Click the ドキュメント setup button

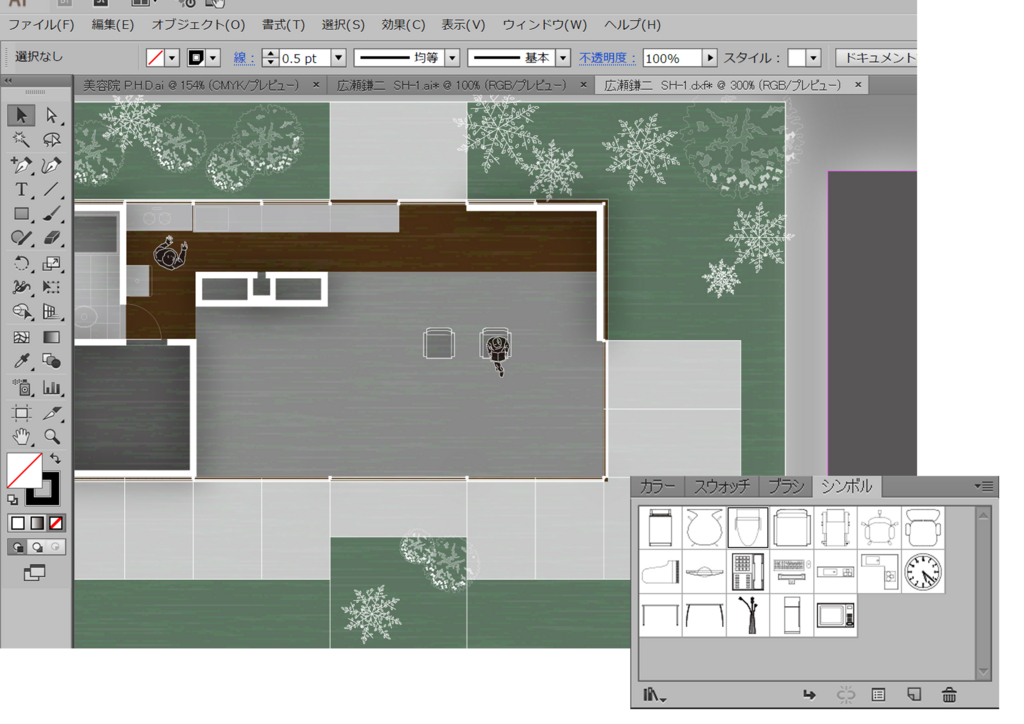pyautogui.click(x=877, y=58)
